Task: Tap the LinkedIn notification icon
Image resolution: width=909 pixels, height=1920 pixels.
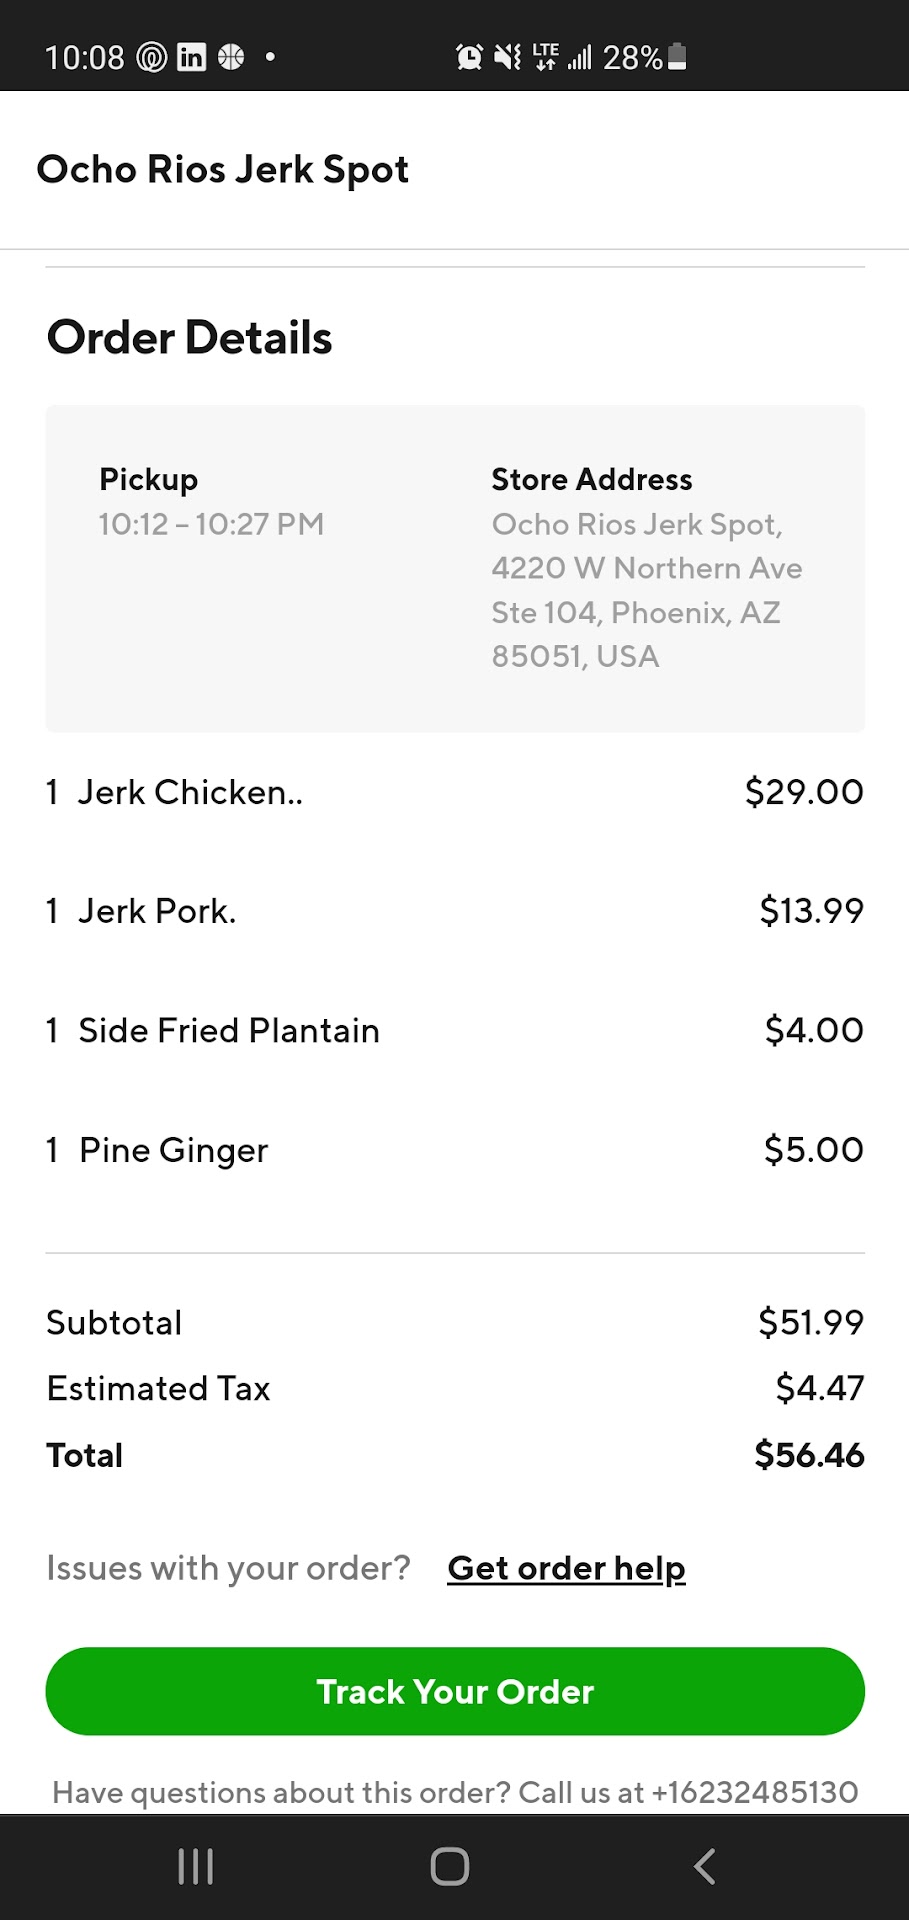Action: coord(191,58)
